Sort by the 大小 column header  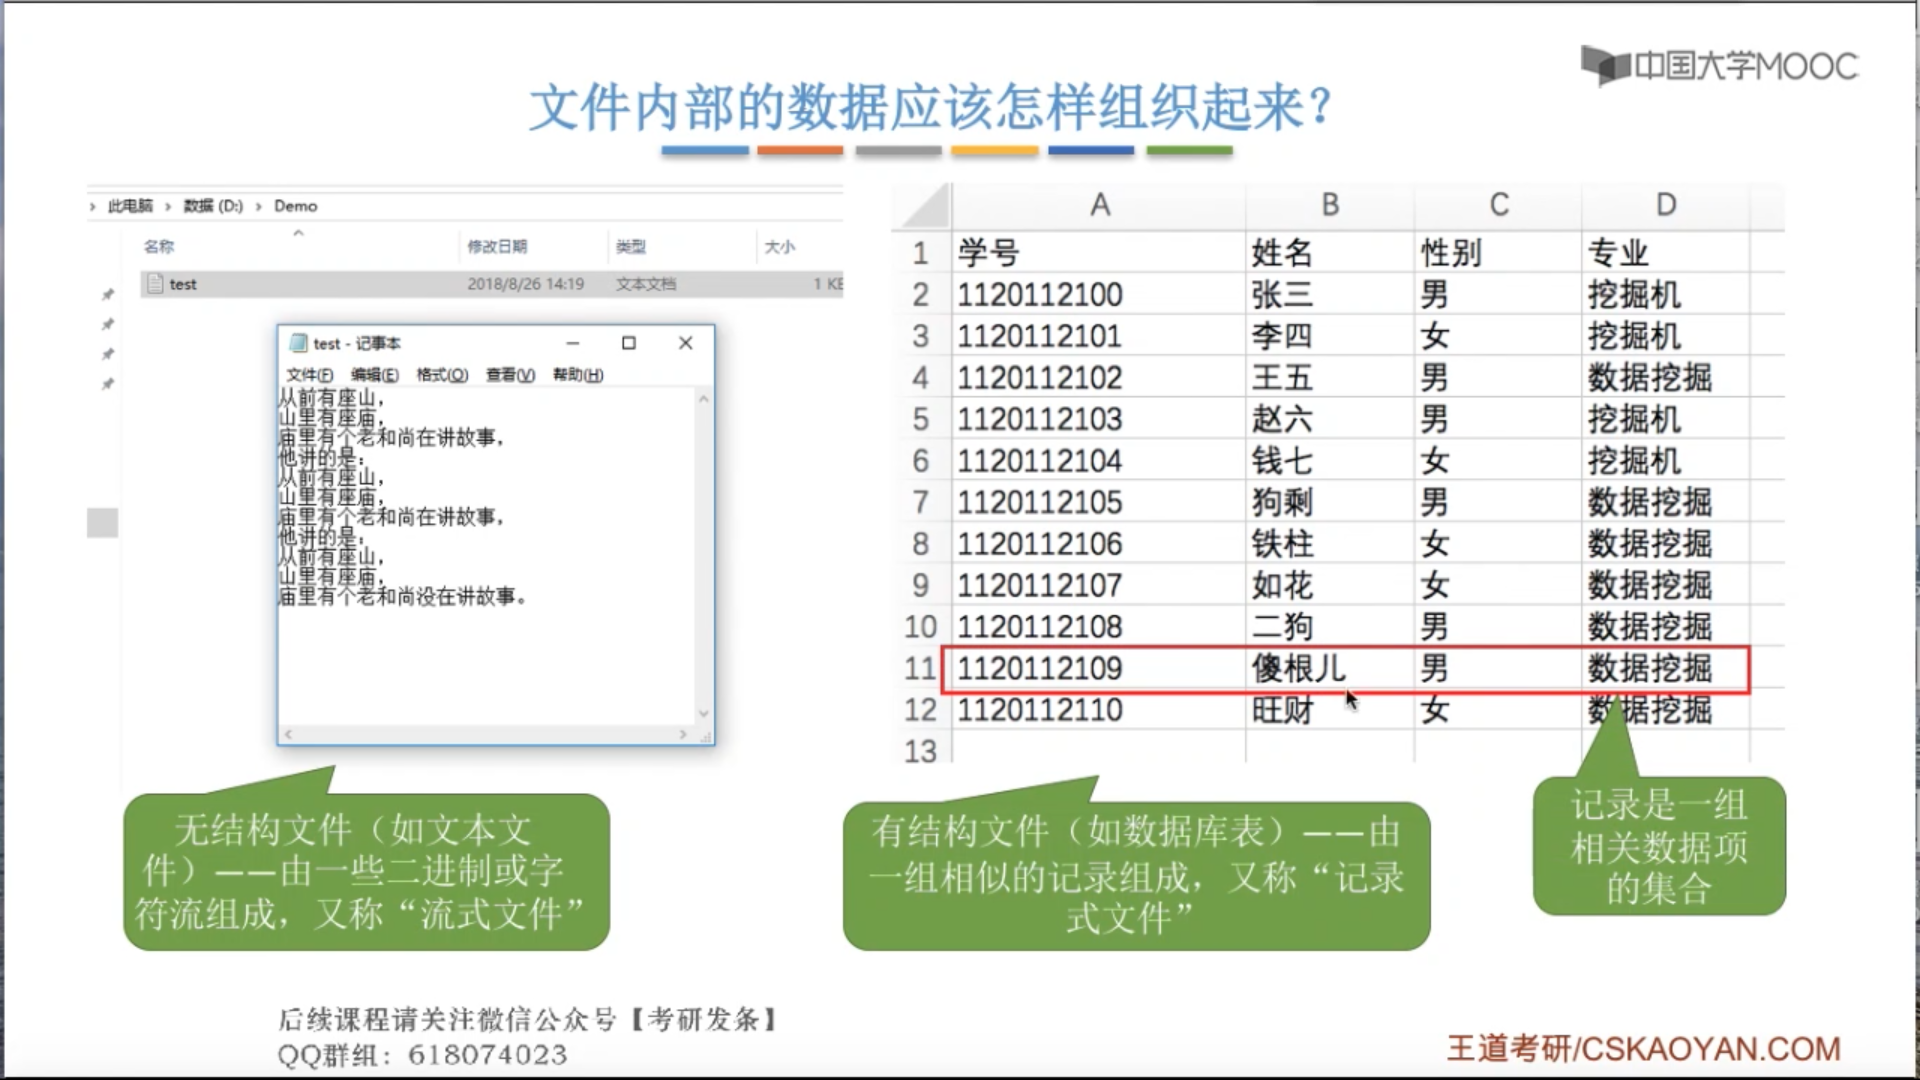[779, 246]
